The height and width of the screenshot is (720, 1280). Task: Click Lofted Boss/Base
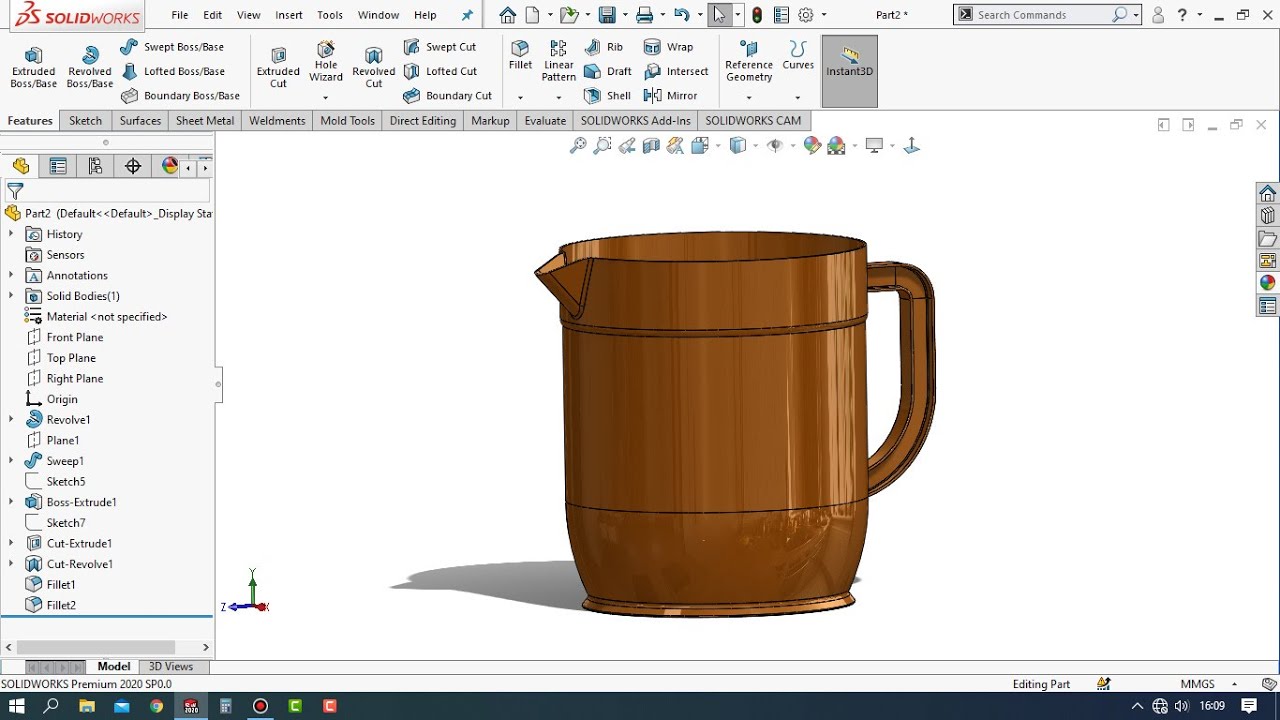point(172,71)
